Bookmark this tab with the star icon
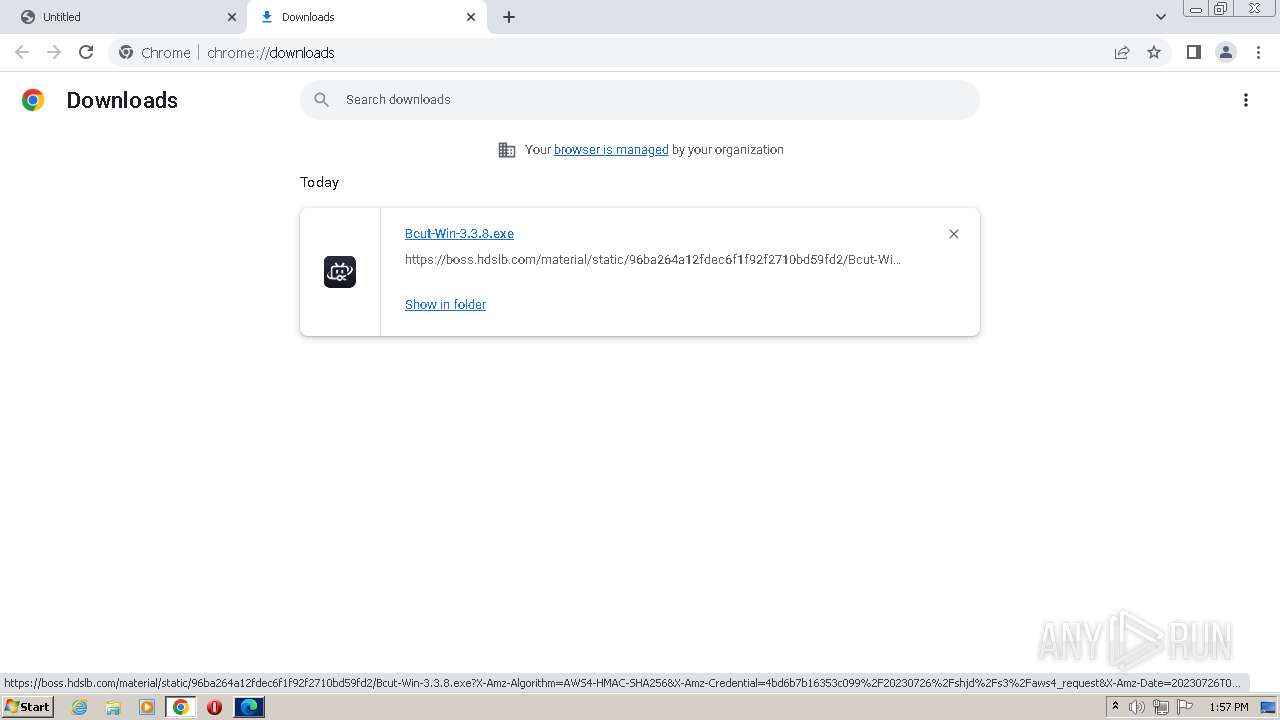Viewport: 1280px width, 720px height. tap(1154, 52)
